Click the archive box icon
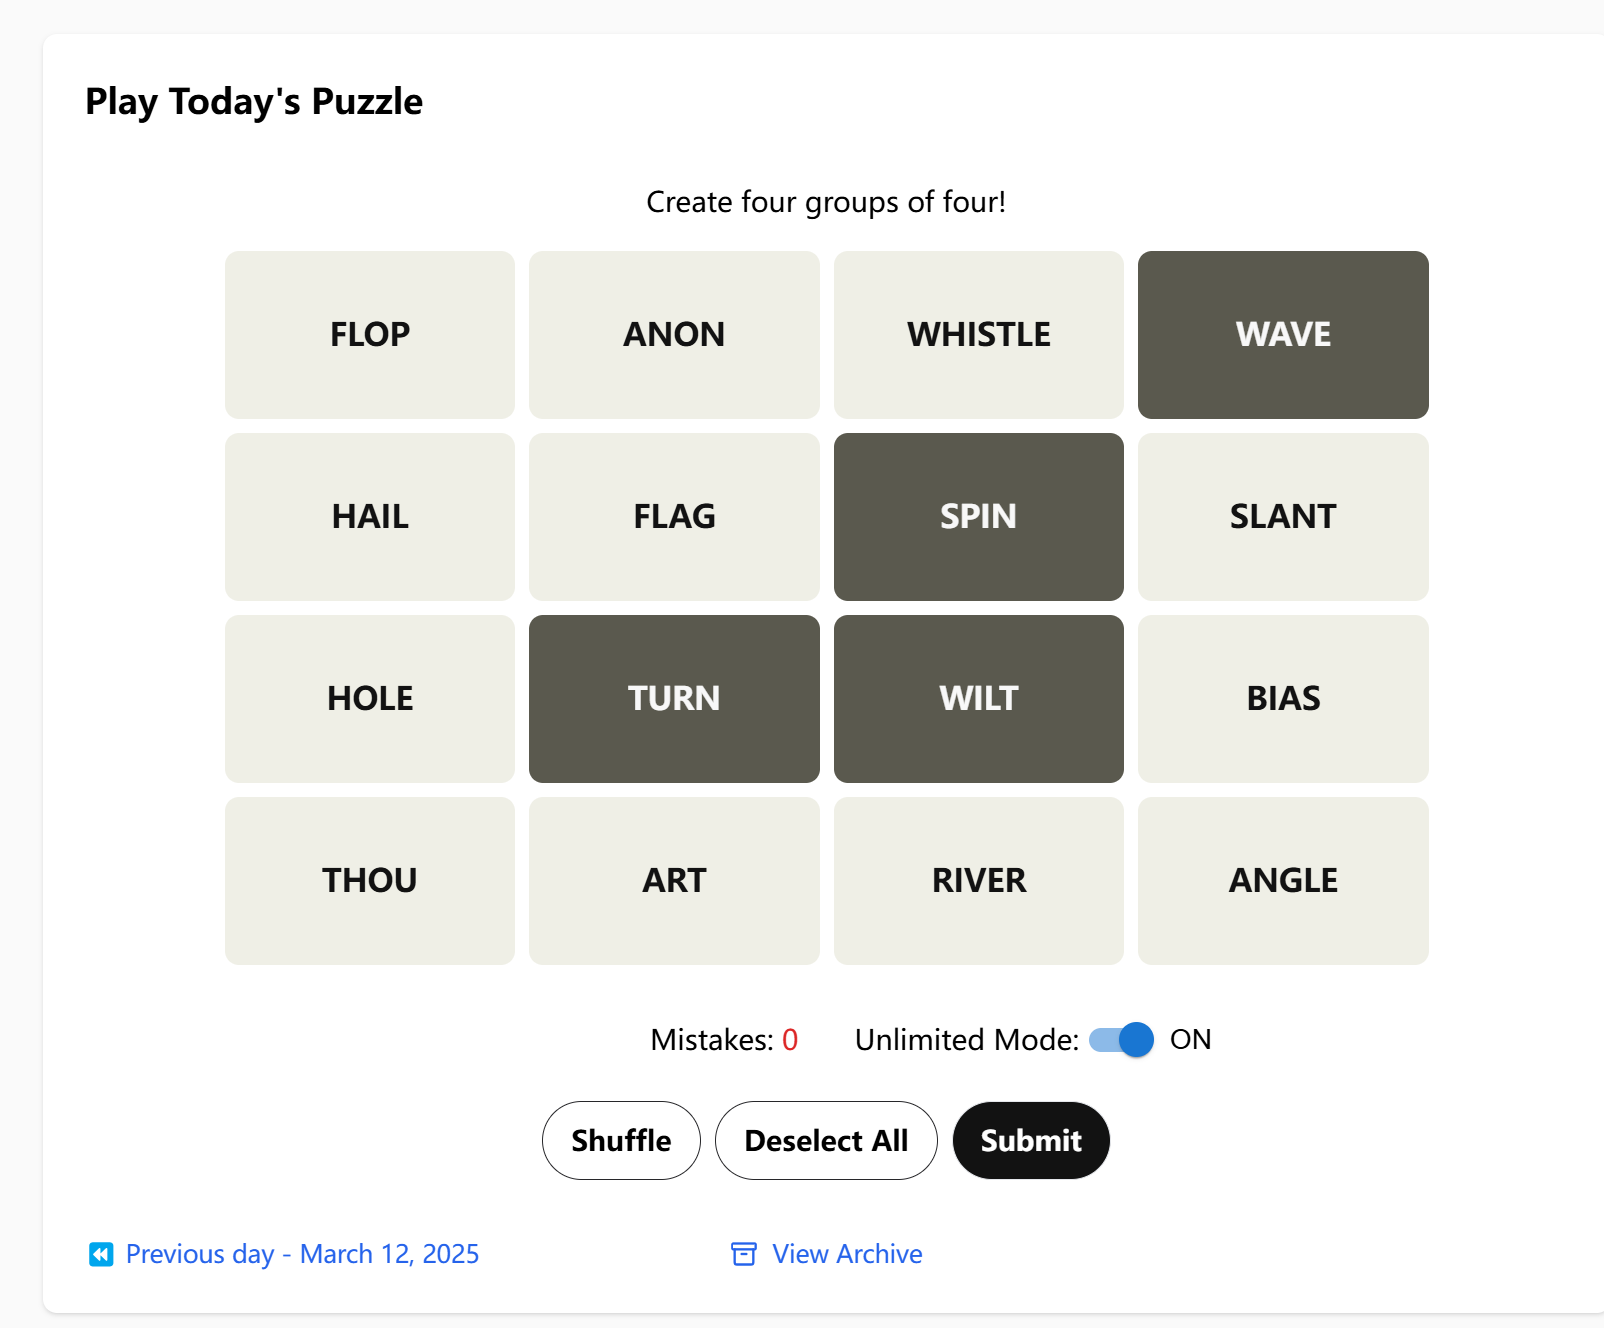Image resolution: width=1604 pixels, height=1328 pixels. [x=744, y=1254]
